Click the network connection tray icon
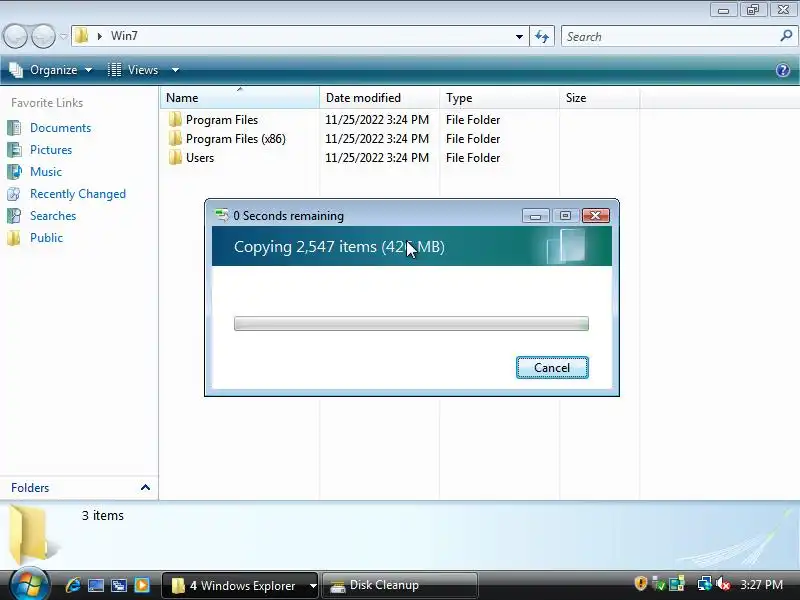Image resolution: width=800 pixels, height=600 pixels. (x=705, y=583)
